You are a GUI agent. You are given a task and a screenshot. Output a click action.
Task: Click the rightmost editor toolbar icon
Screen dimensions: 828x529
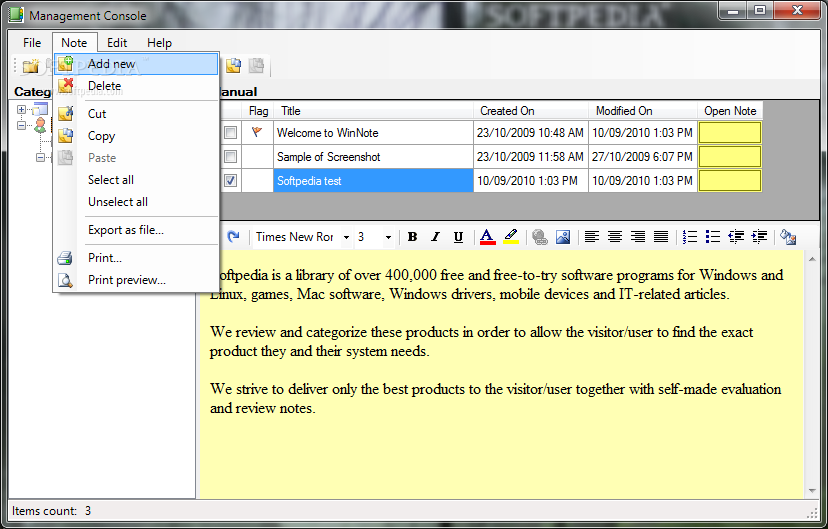pos(788,237)
